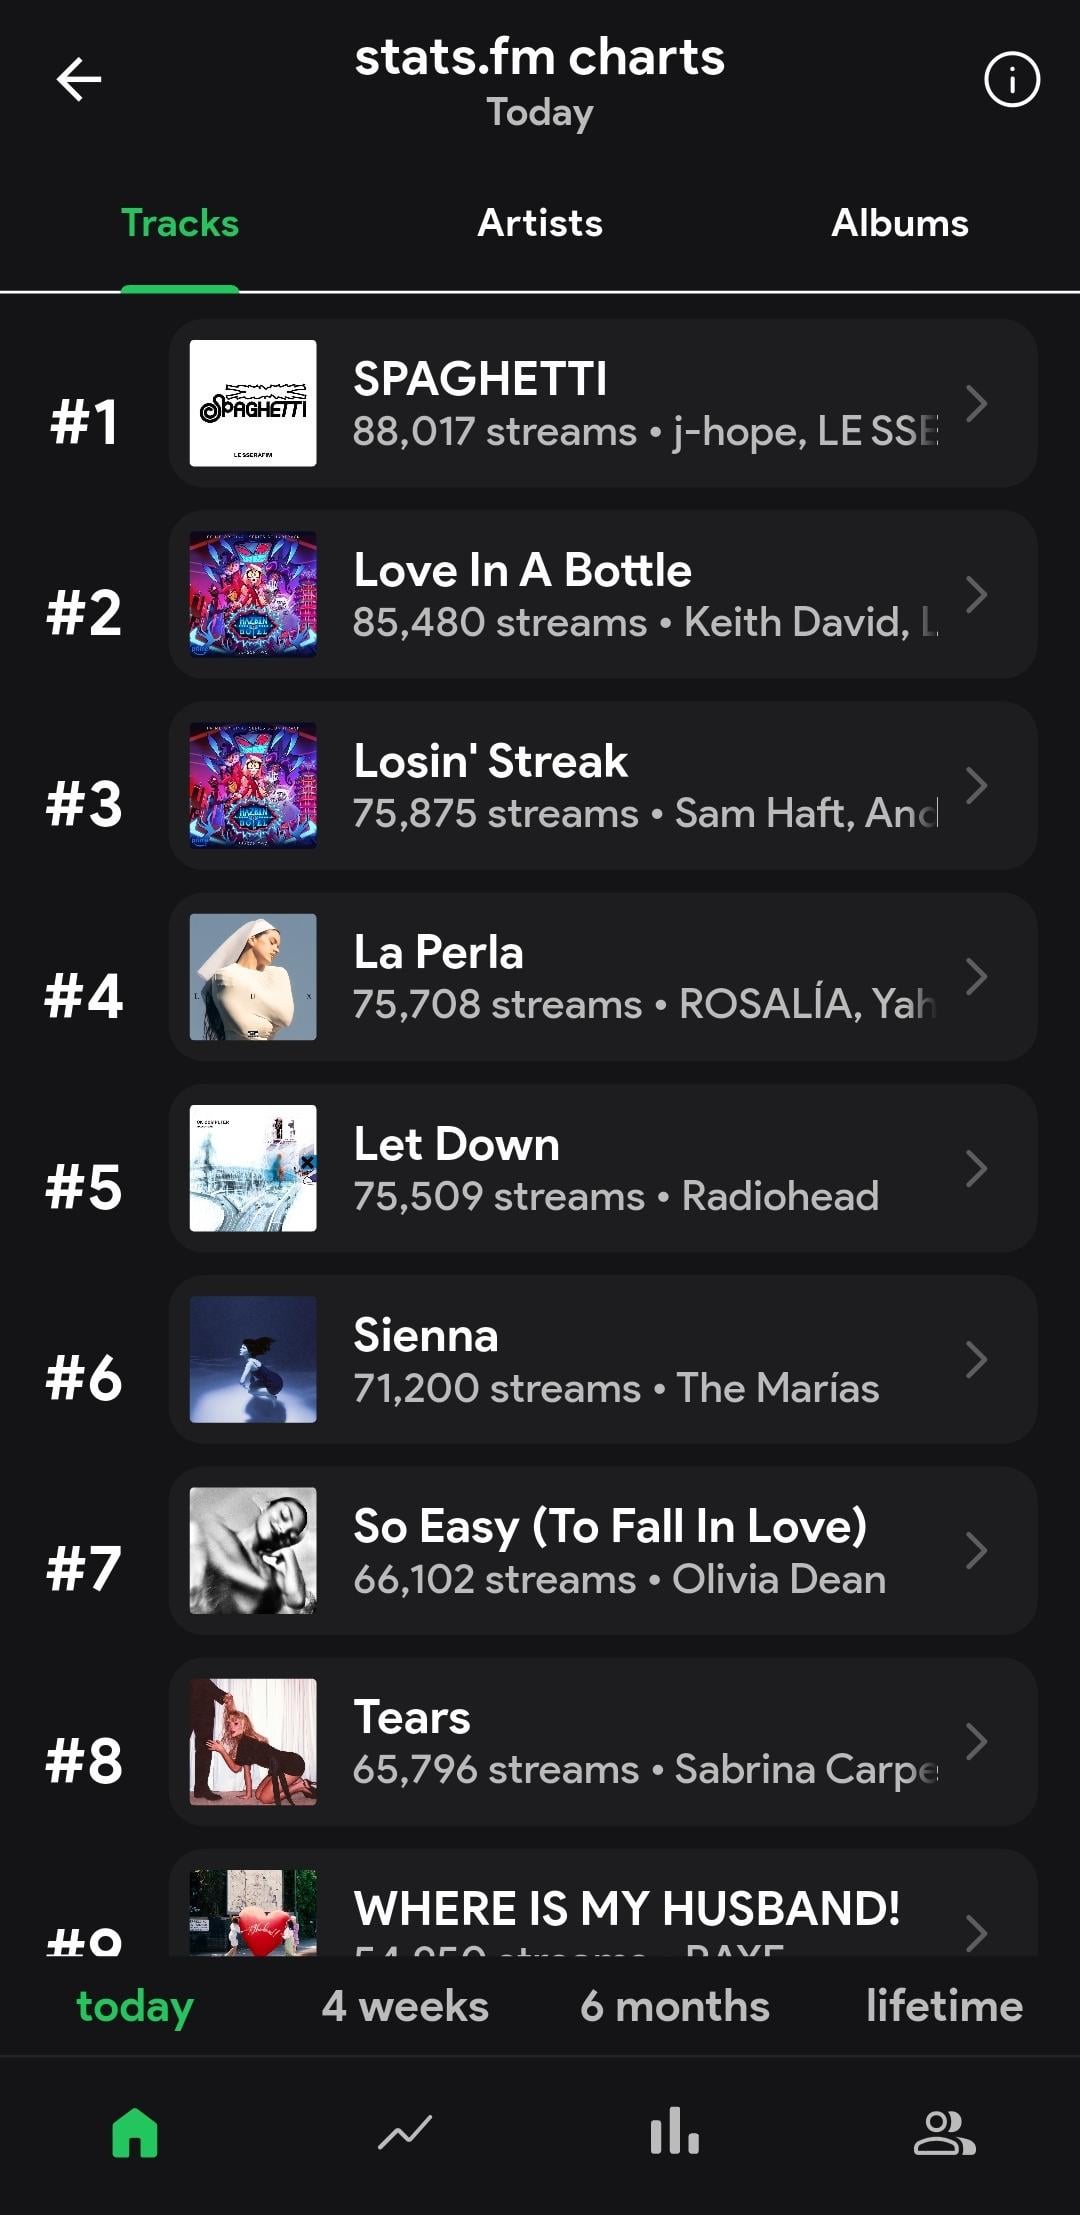The image size is (1080, 2215).
Task: Tap the back arrow icon
Action: click(79, 80)
